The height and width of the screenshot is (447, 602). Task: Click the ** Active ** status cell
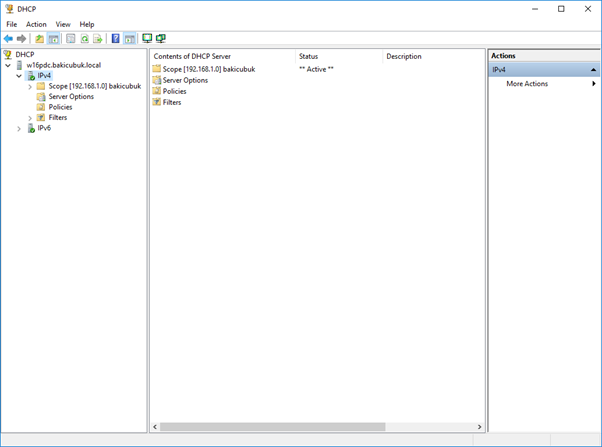316,69
